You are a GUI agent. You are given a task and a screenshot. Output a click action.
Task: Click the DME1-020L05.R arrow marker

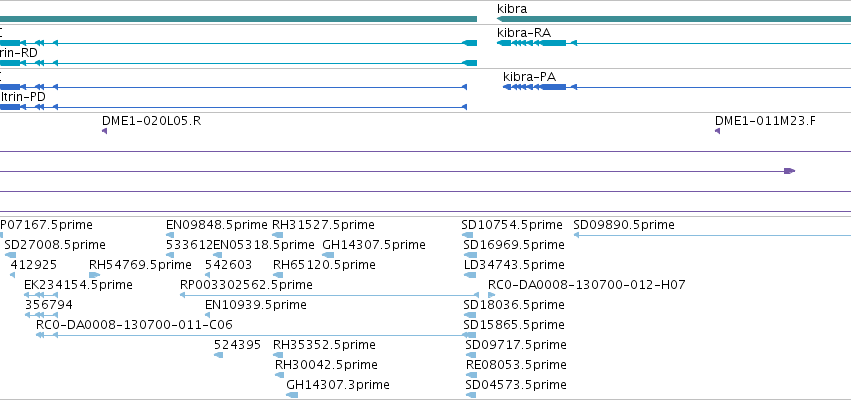pos(104,131)
